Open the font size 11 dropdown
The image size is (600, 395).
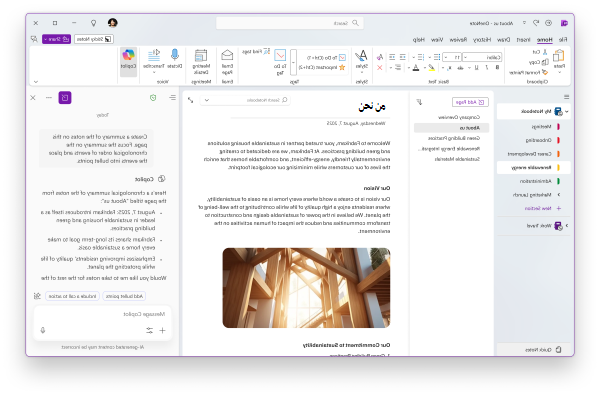tap(446, 57)
